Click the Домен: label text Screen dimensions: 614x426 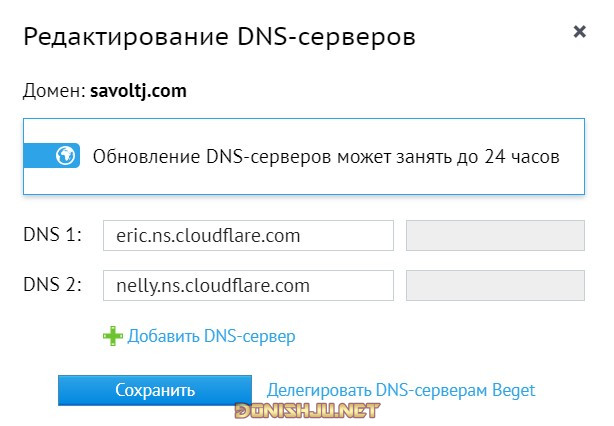(54, 91)
